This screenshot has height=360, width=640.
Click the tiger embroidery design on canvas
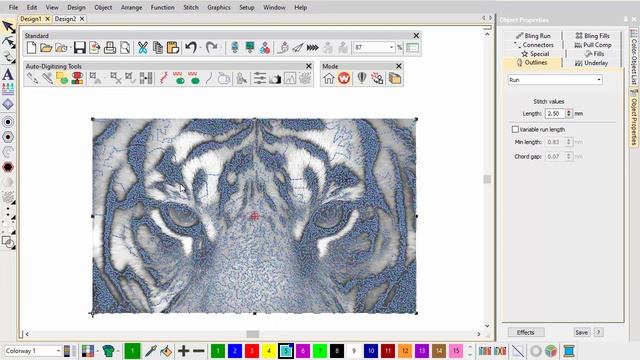tap(254, 216)
